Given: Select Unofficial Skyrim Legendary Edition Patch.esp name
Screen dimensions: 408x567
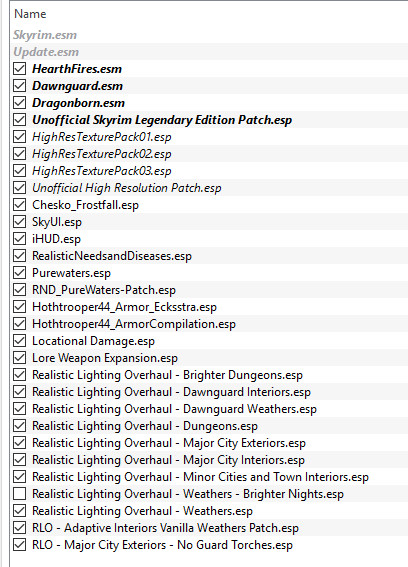Looking at the screenshot, I should 162,120.
